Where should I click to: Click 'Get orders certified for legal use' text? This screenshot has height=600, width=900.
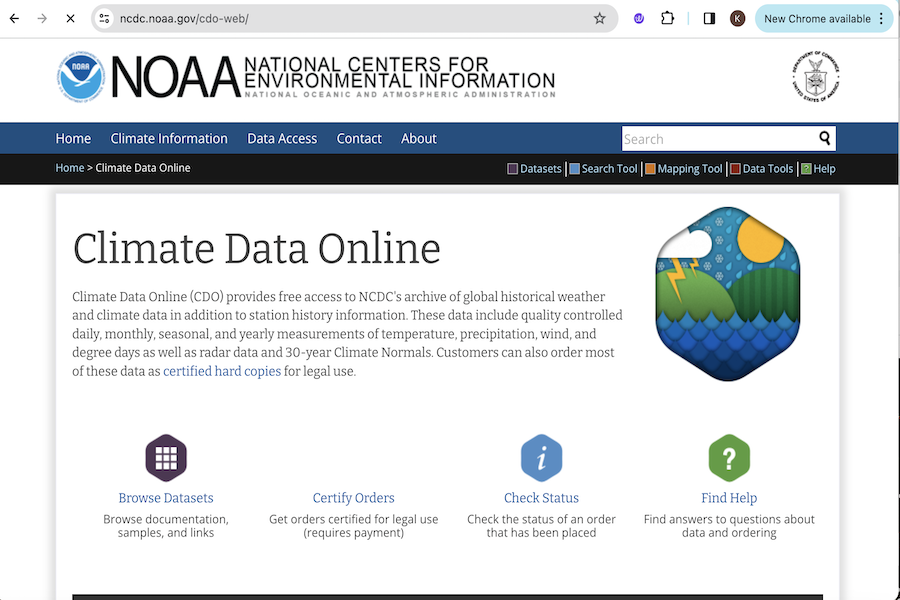pyautogui.click(x=354, y=519)
